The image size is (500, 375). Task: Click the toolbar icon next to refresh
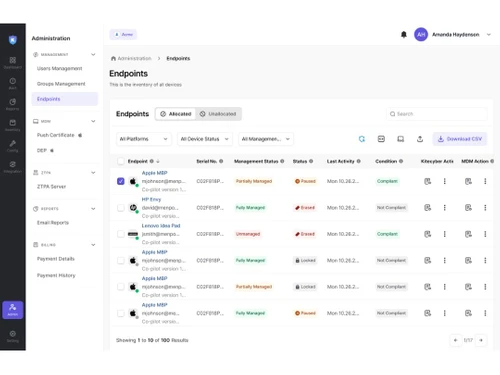(381, 139)
